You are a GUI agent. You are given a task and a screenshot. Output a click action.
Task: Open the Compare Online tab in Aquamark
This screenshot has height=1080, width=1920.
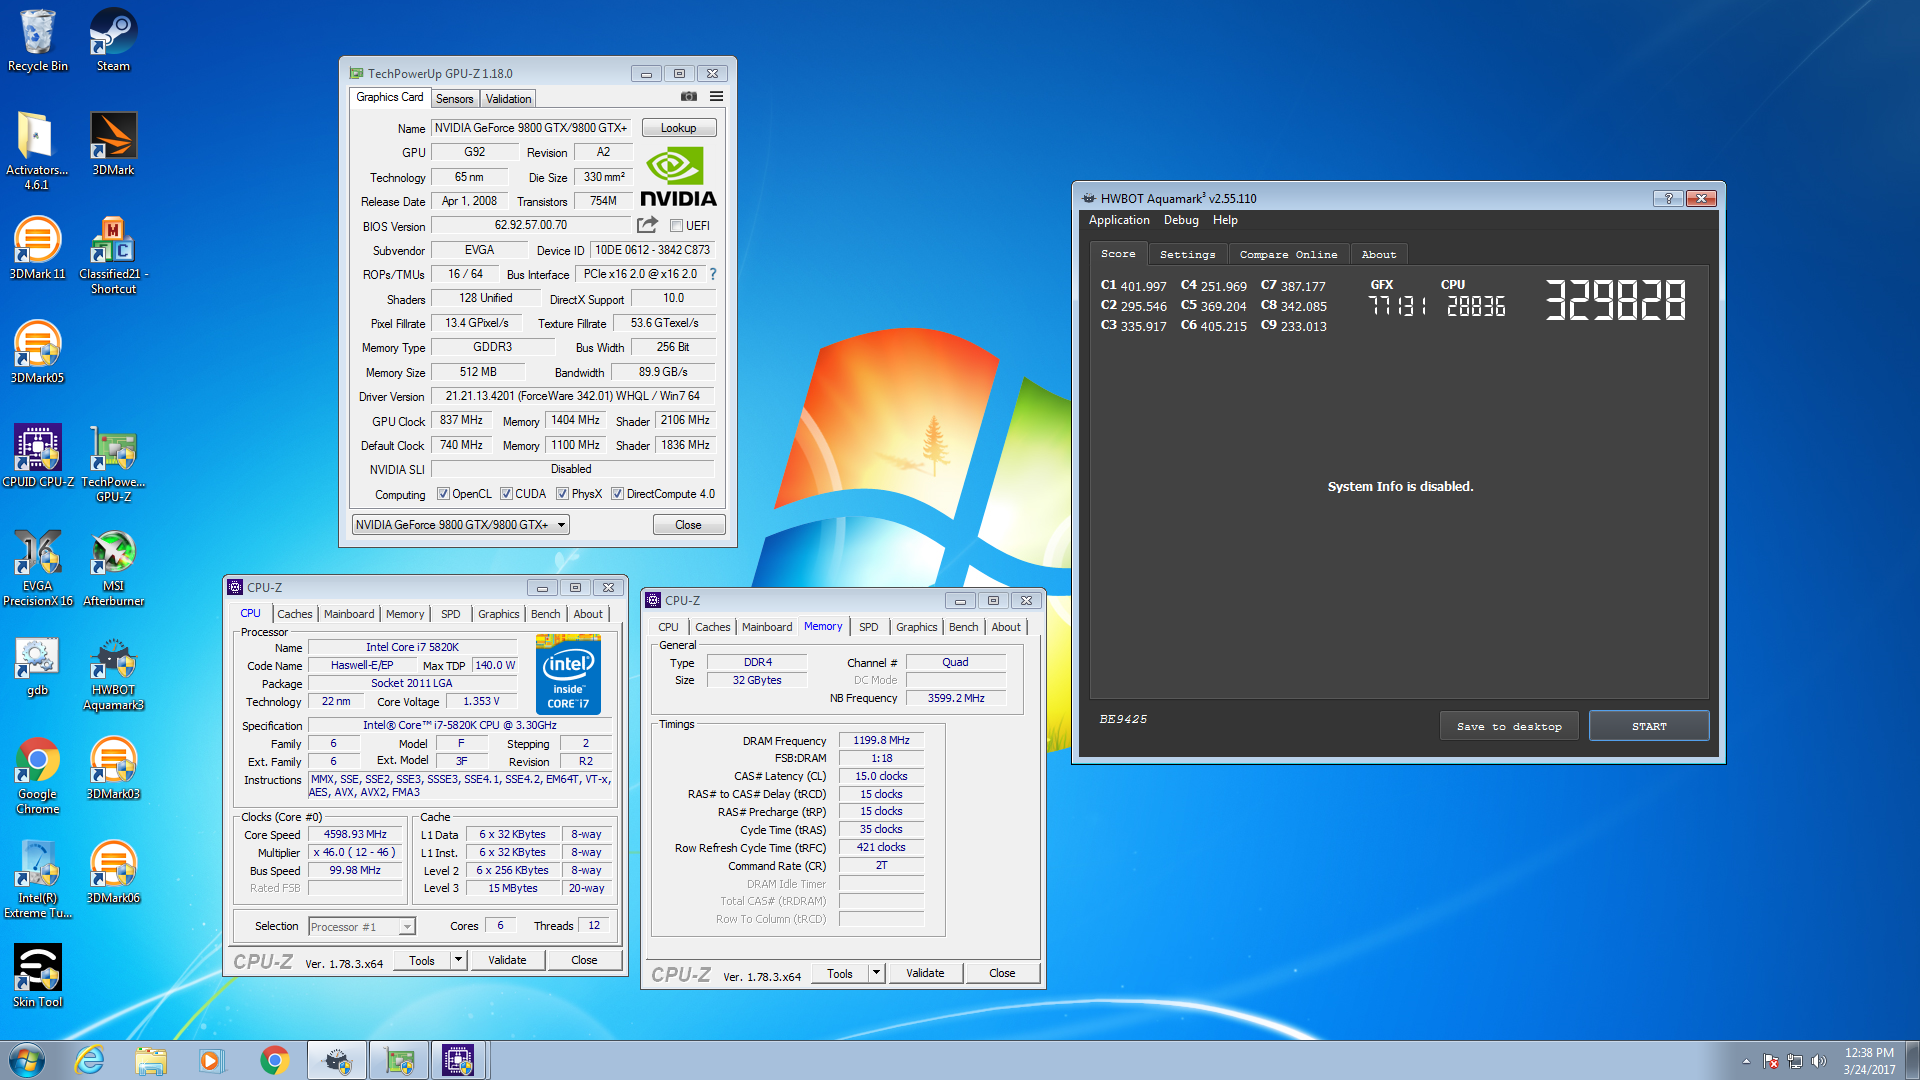pos(1288,254)
